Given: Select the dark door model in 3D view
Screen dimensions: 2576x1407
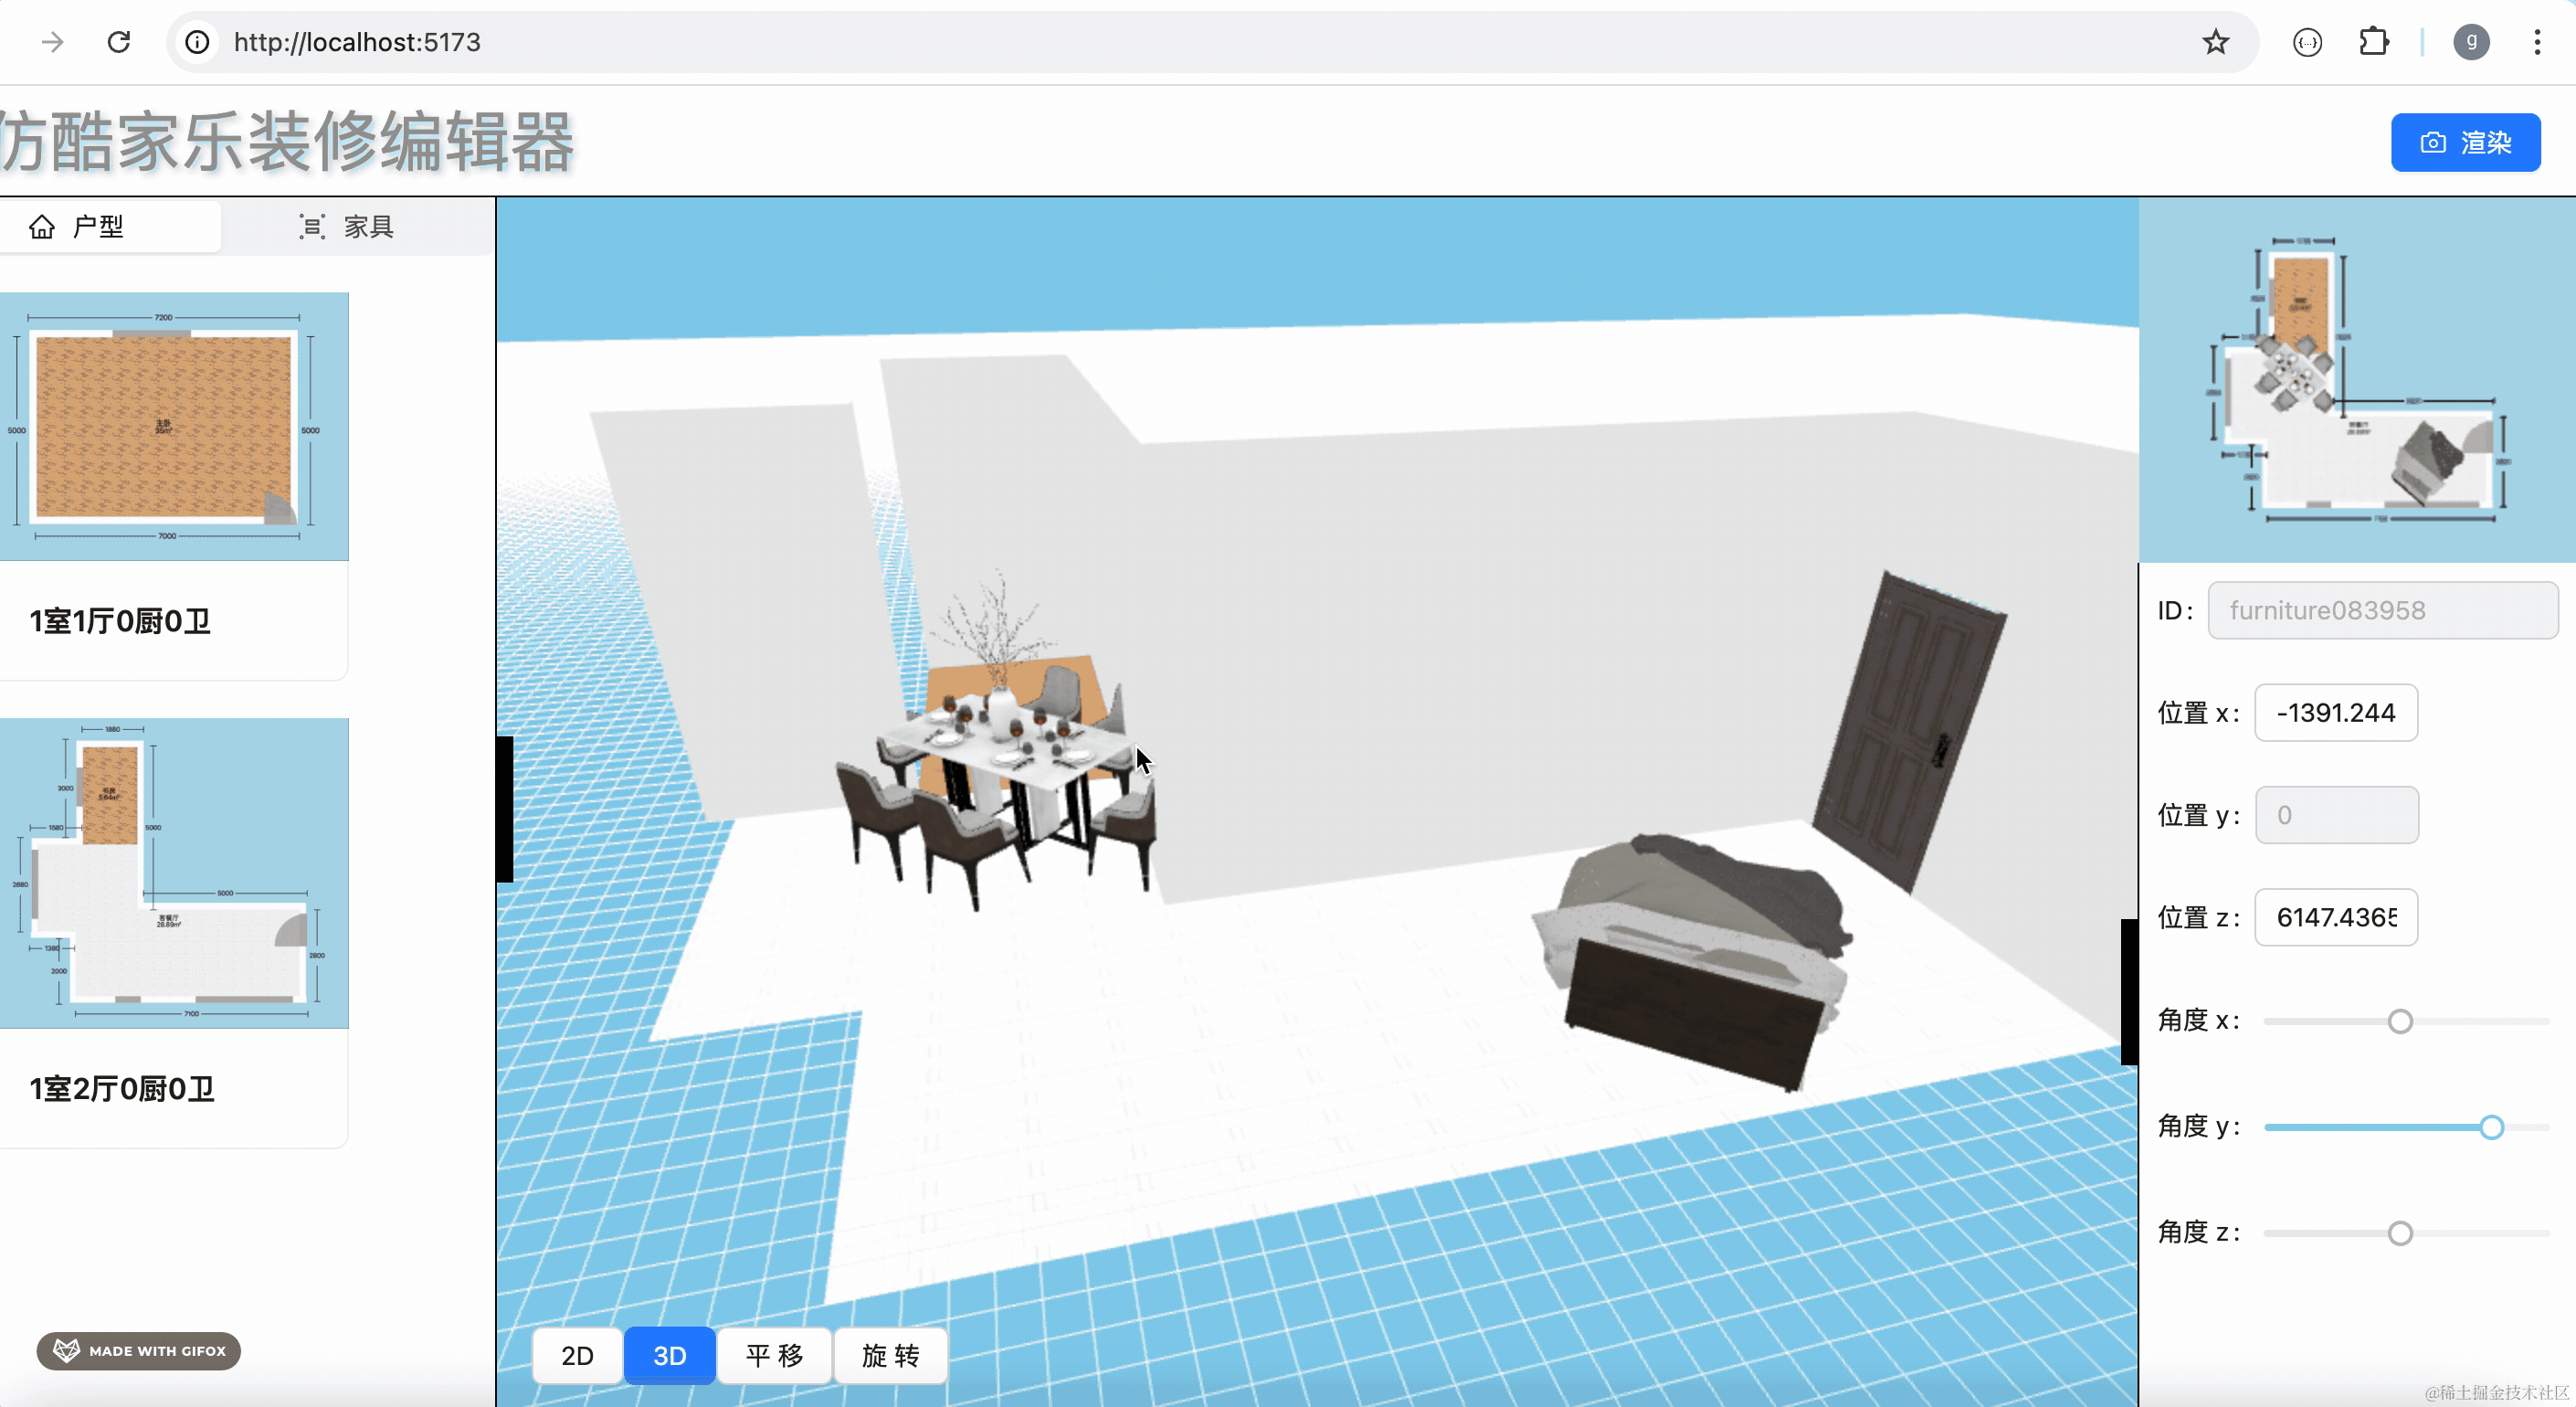Looking at the screenshot, I should [x=1908, y=730].
